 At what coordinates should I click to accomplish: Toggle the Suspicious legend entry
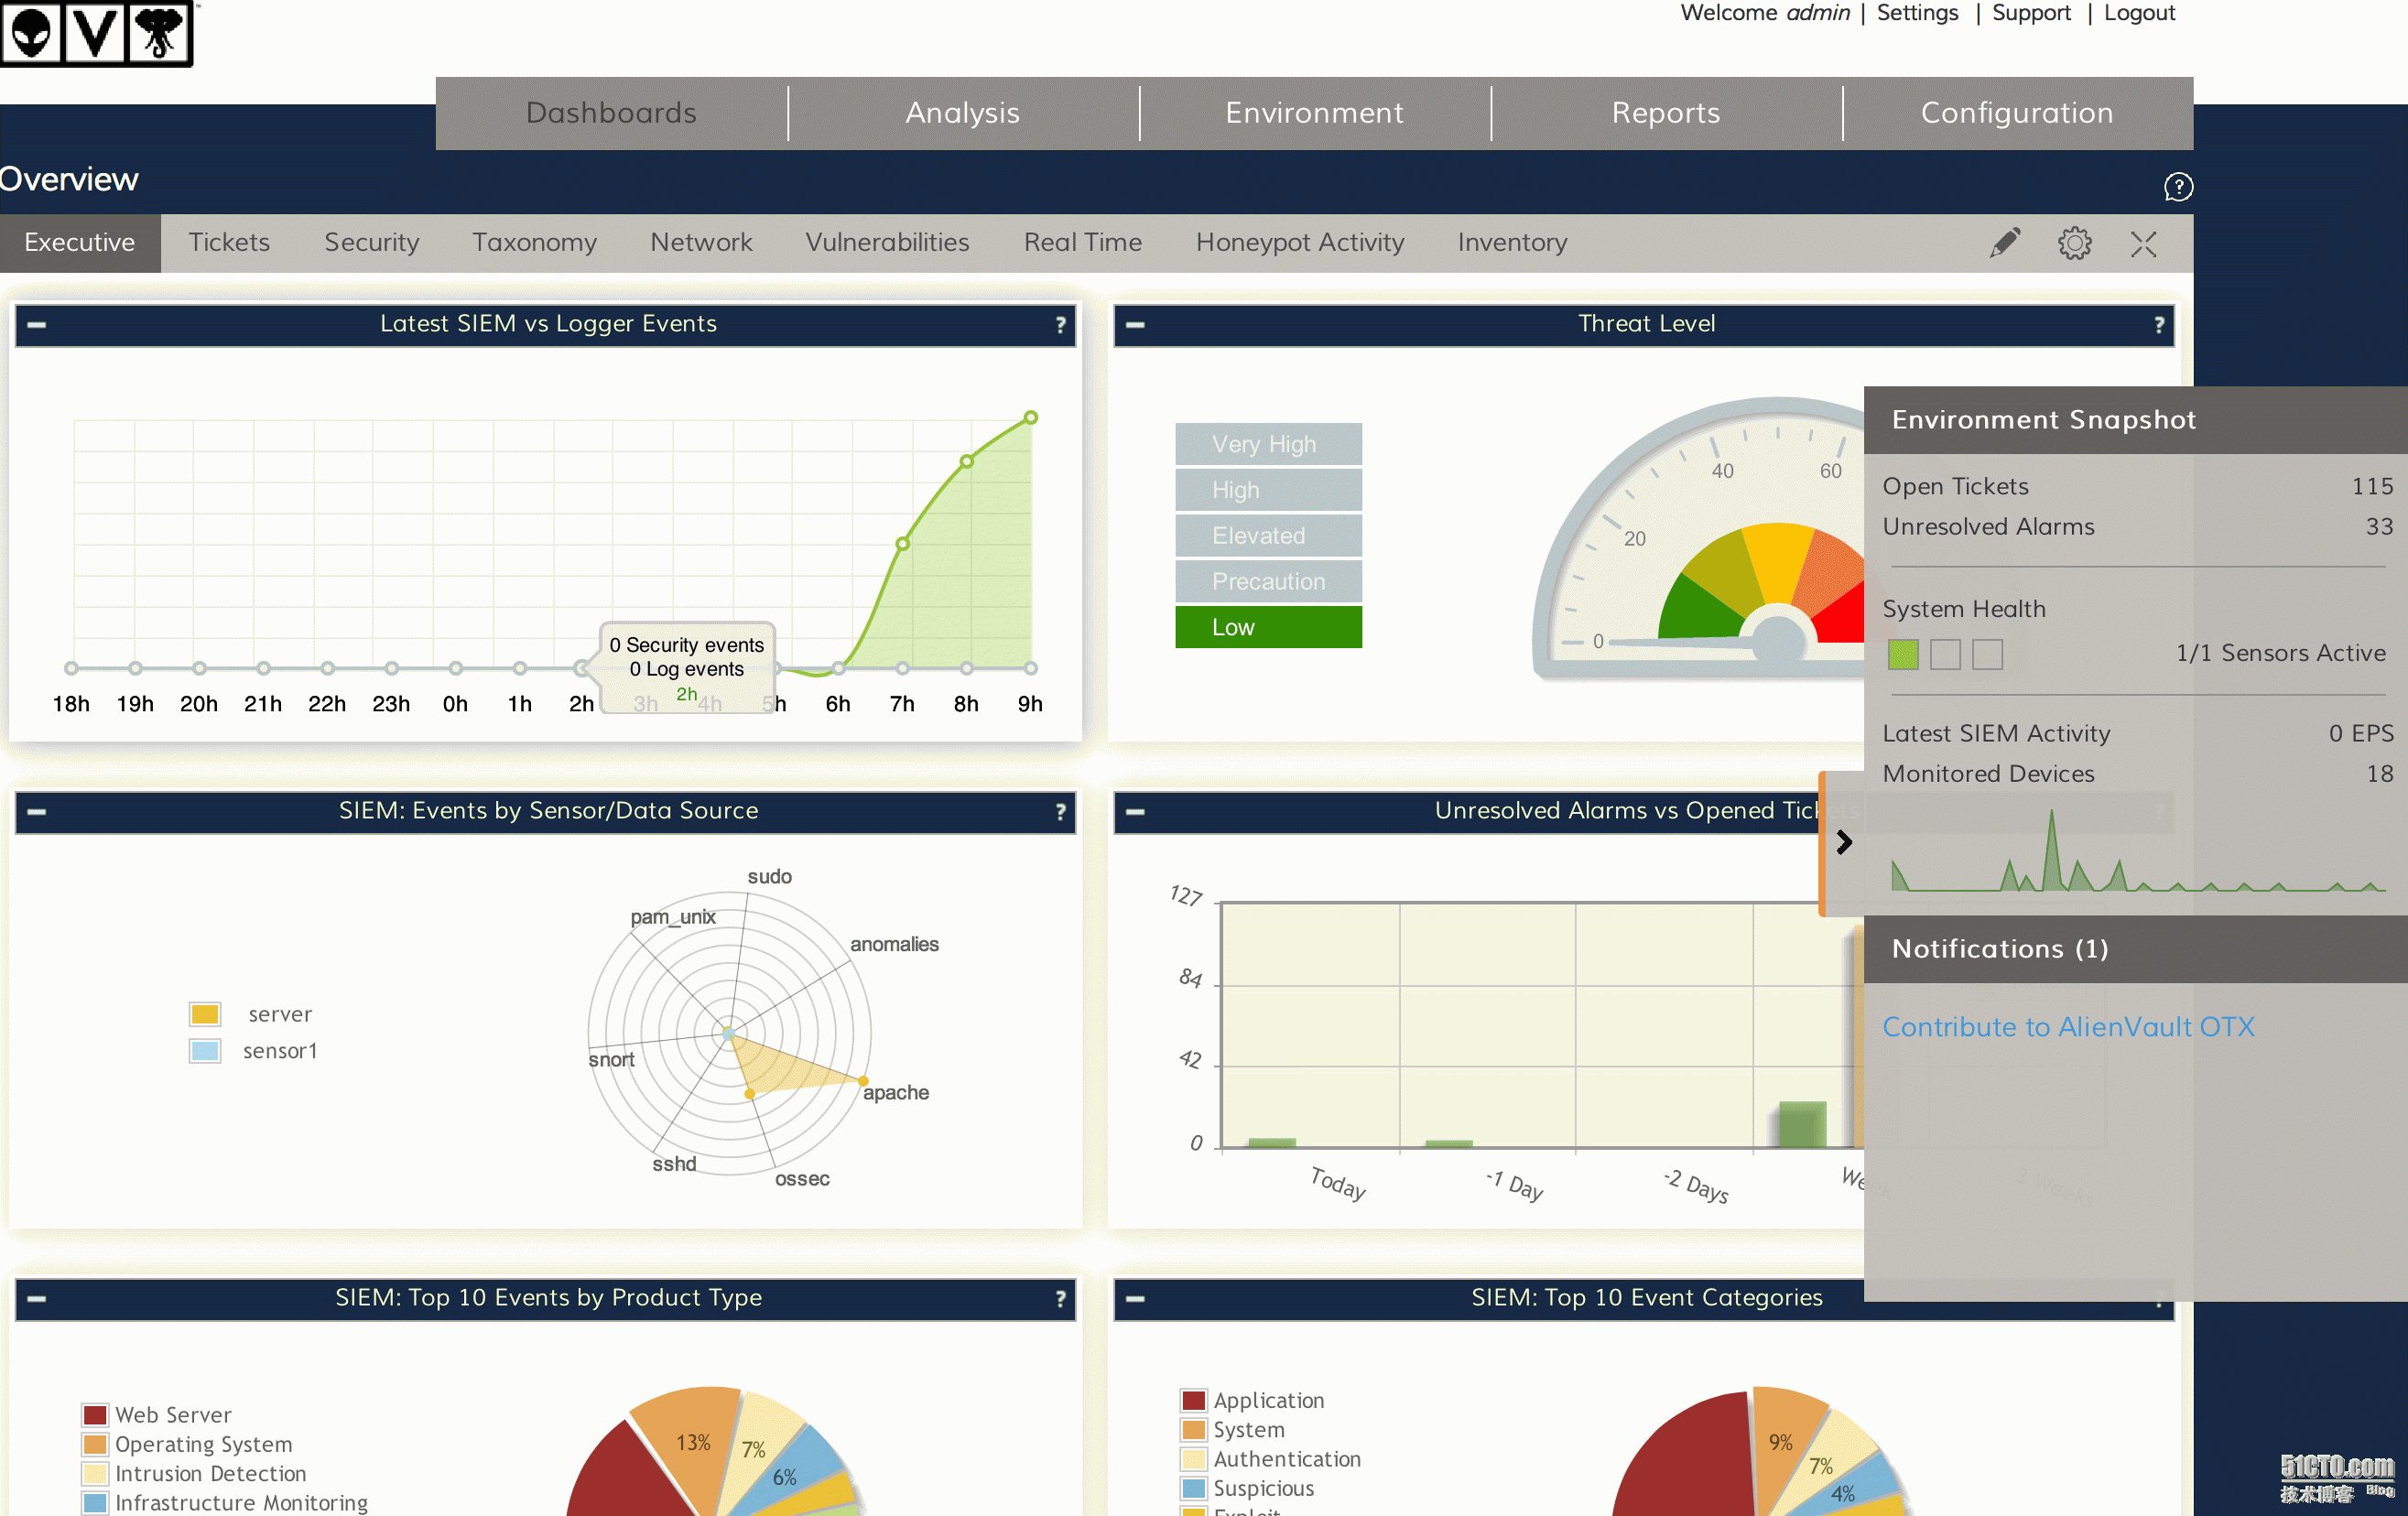(1248, 1489)
